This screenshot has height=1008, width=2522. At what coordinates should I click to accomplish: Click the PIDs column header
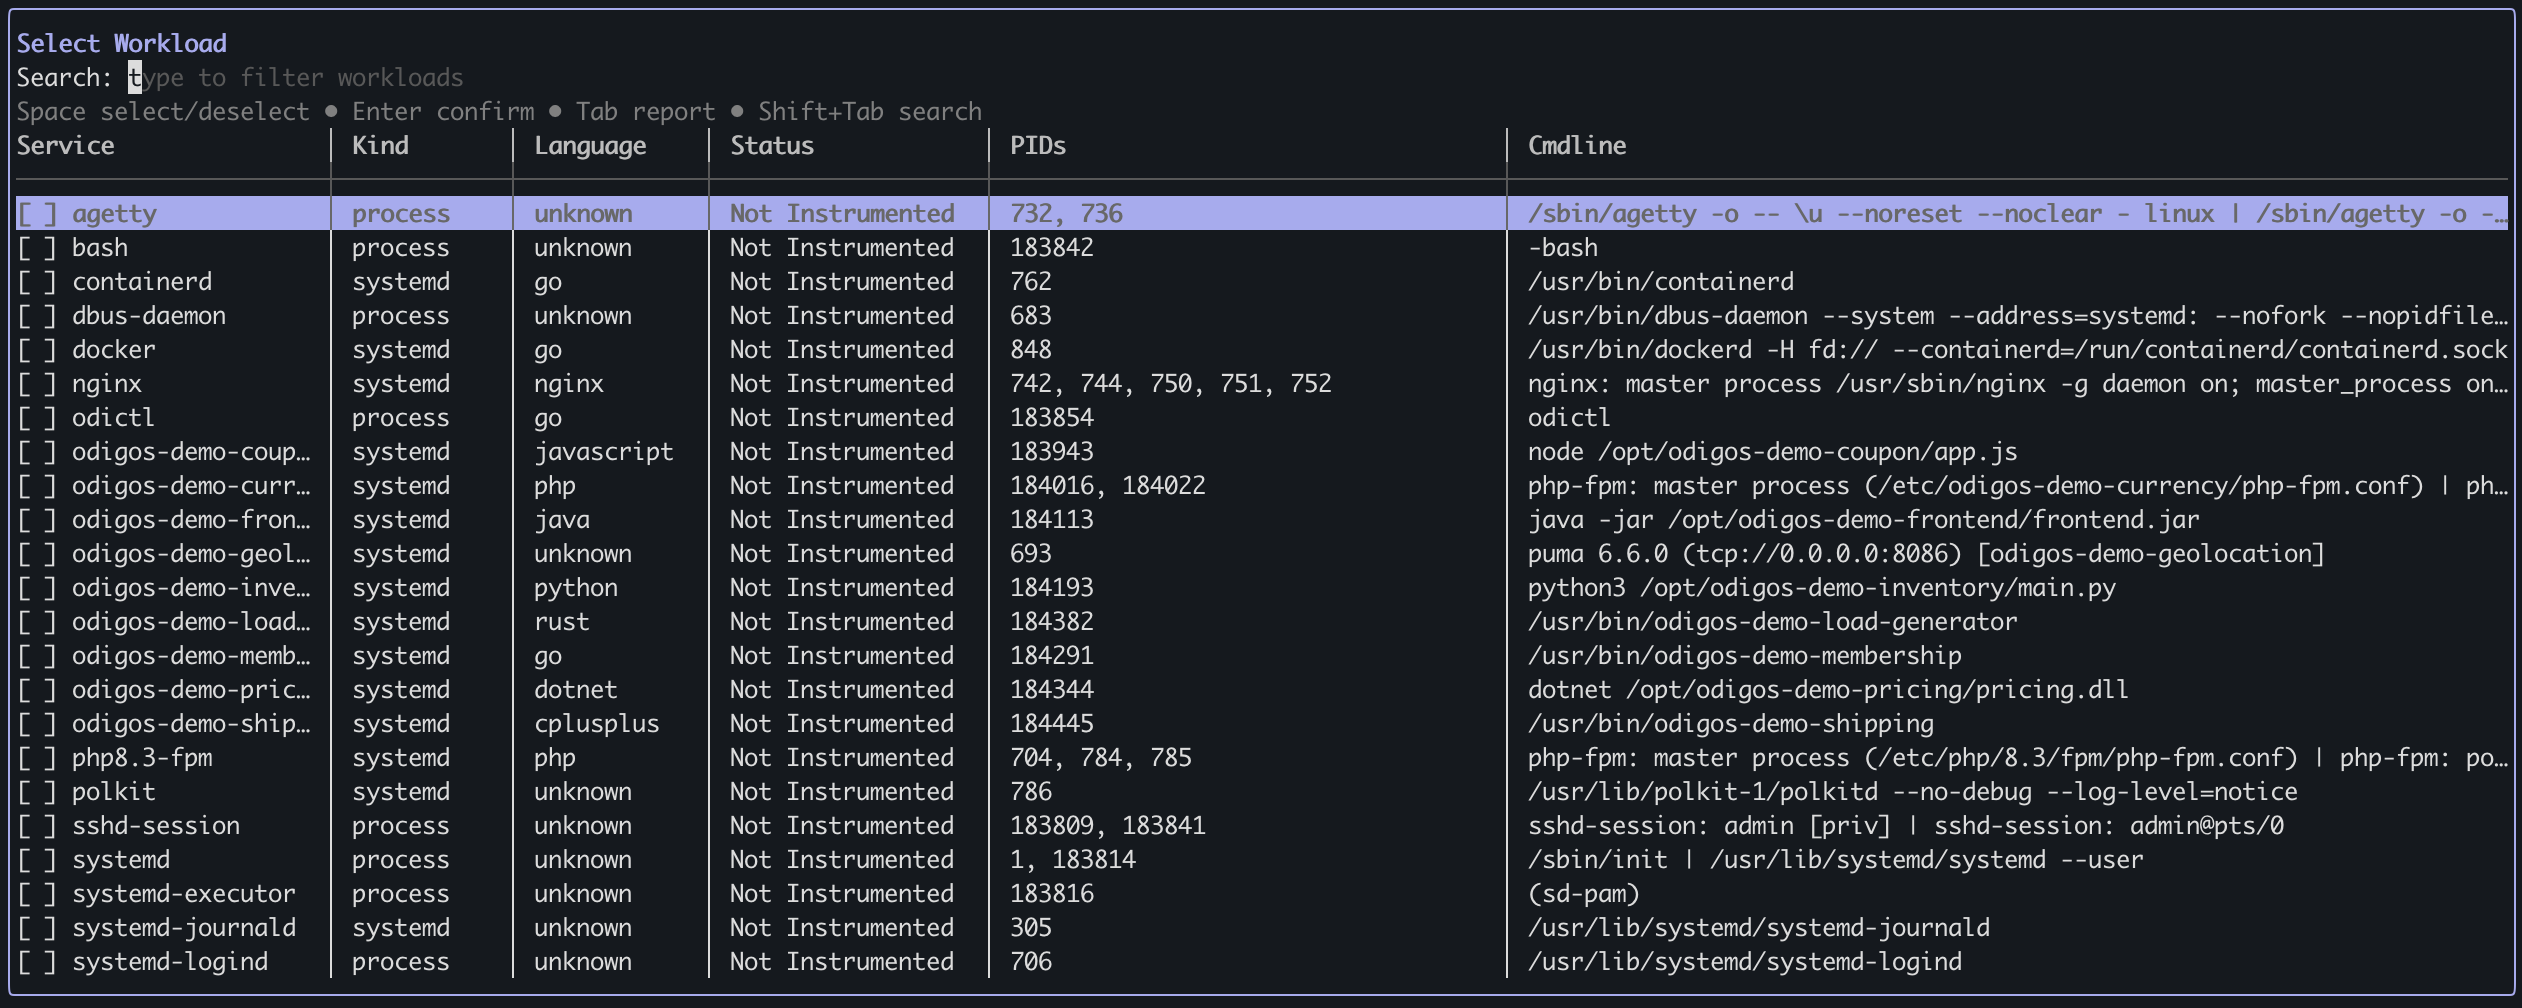pos(1038,145)
